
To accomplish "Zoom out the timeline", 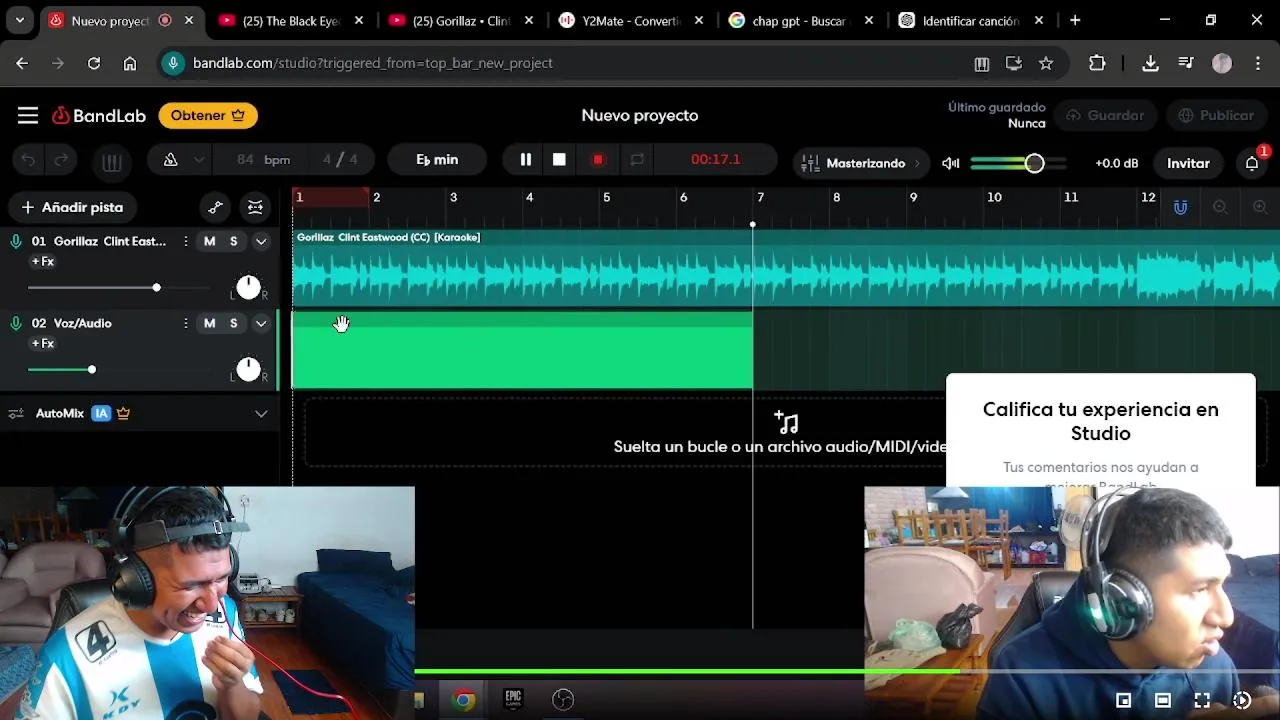I will pos(1220,208).
